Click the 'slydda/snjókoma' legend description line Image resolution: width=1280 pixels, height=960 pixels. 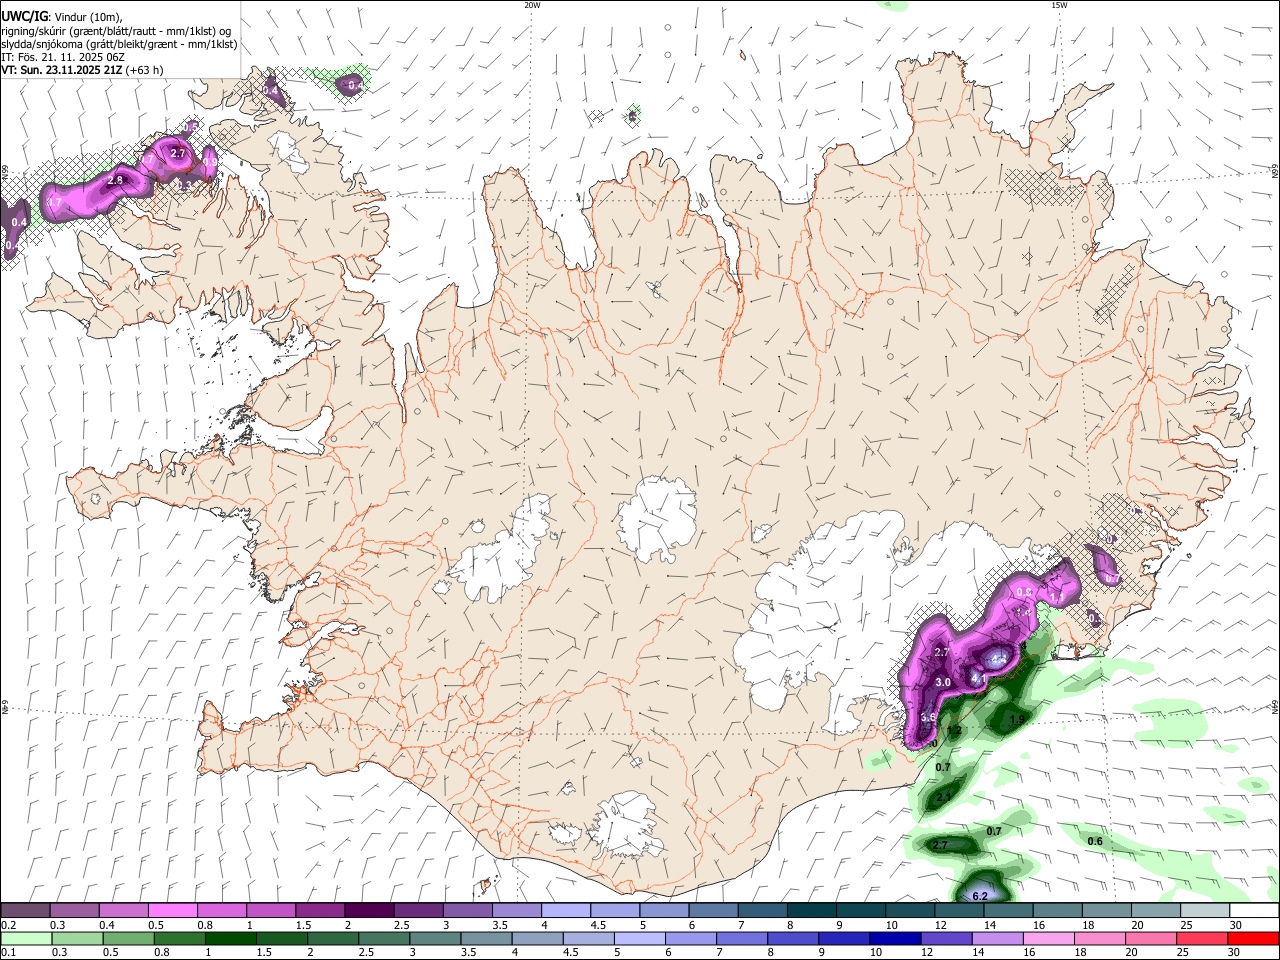click(119, 44)
